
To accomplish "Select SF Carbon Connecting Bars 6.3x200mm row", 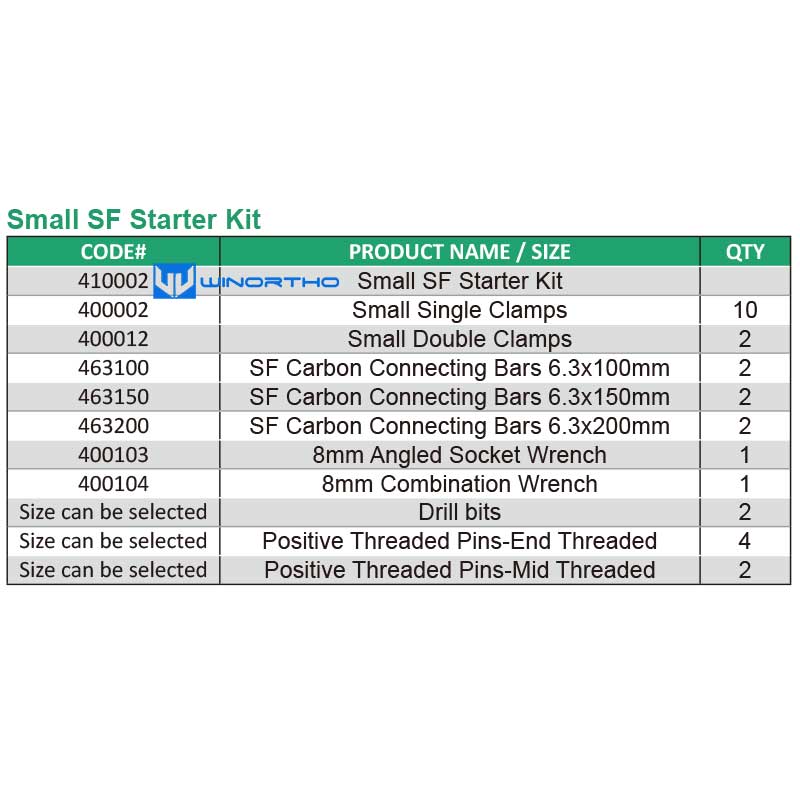I will click(399, 426).
